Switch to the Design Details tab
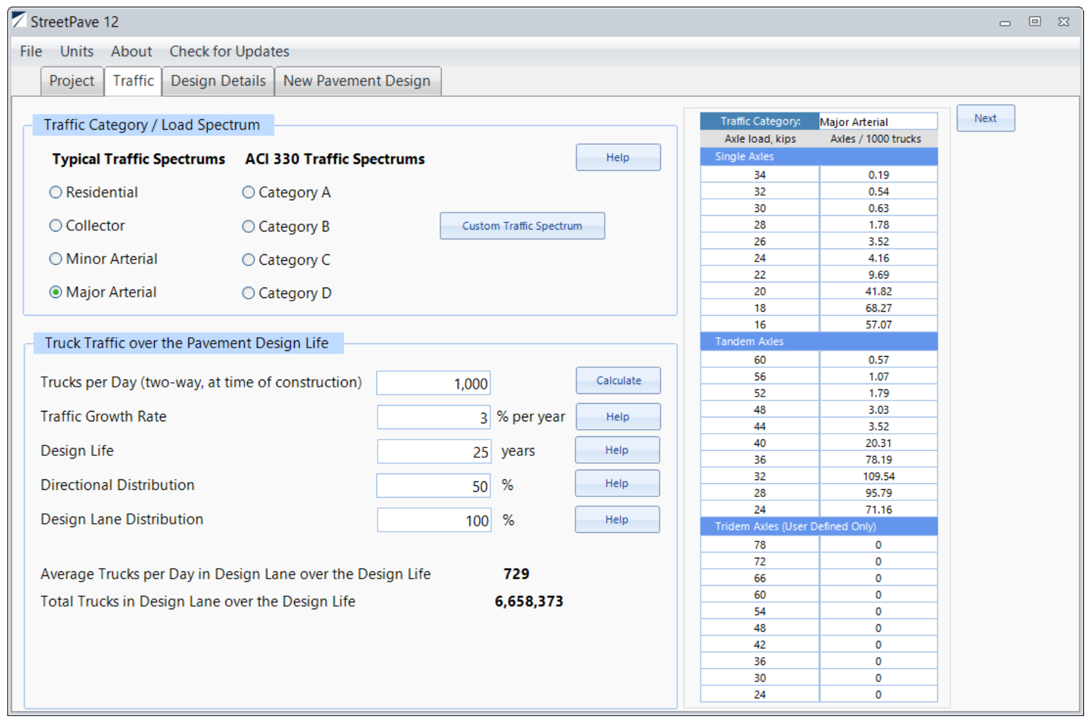This screenshot has width=1088, height=720. pos(218,81)
